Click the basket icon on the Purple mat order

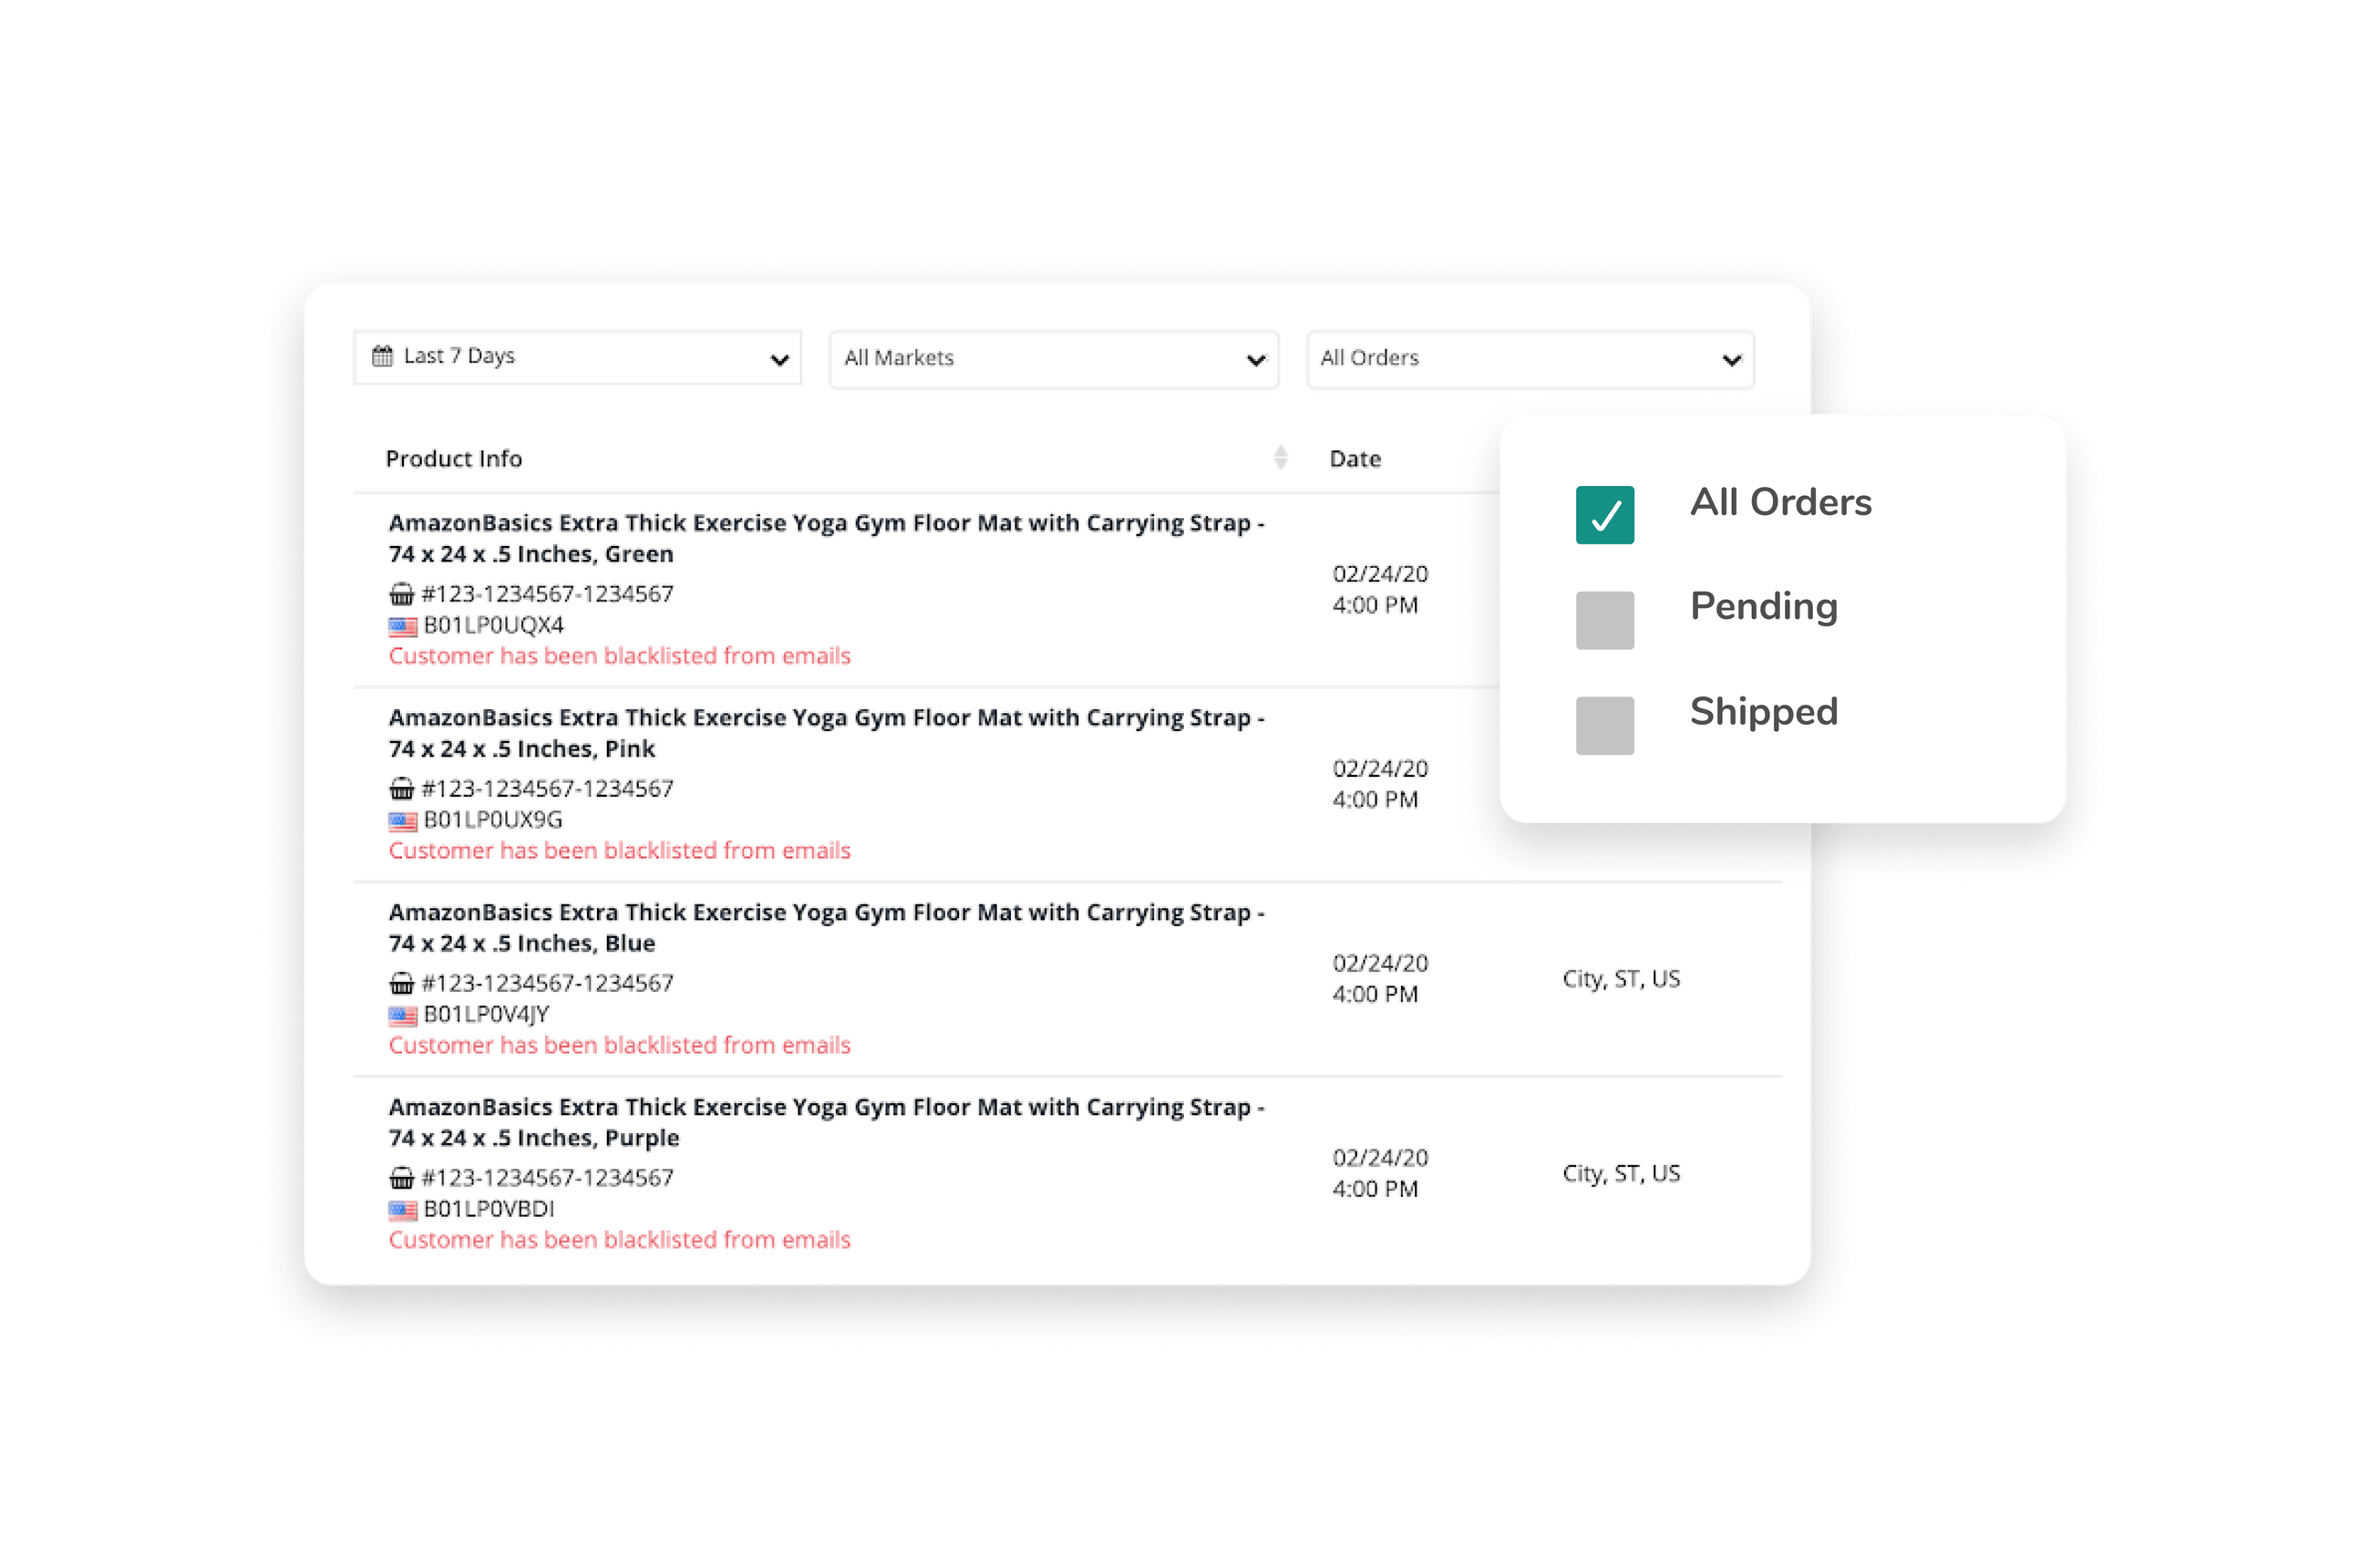(402, 1177)
